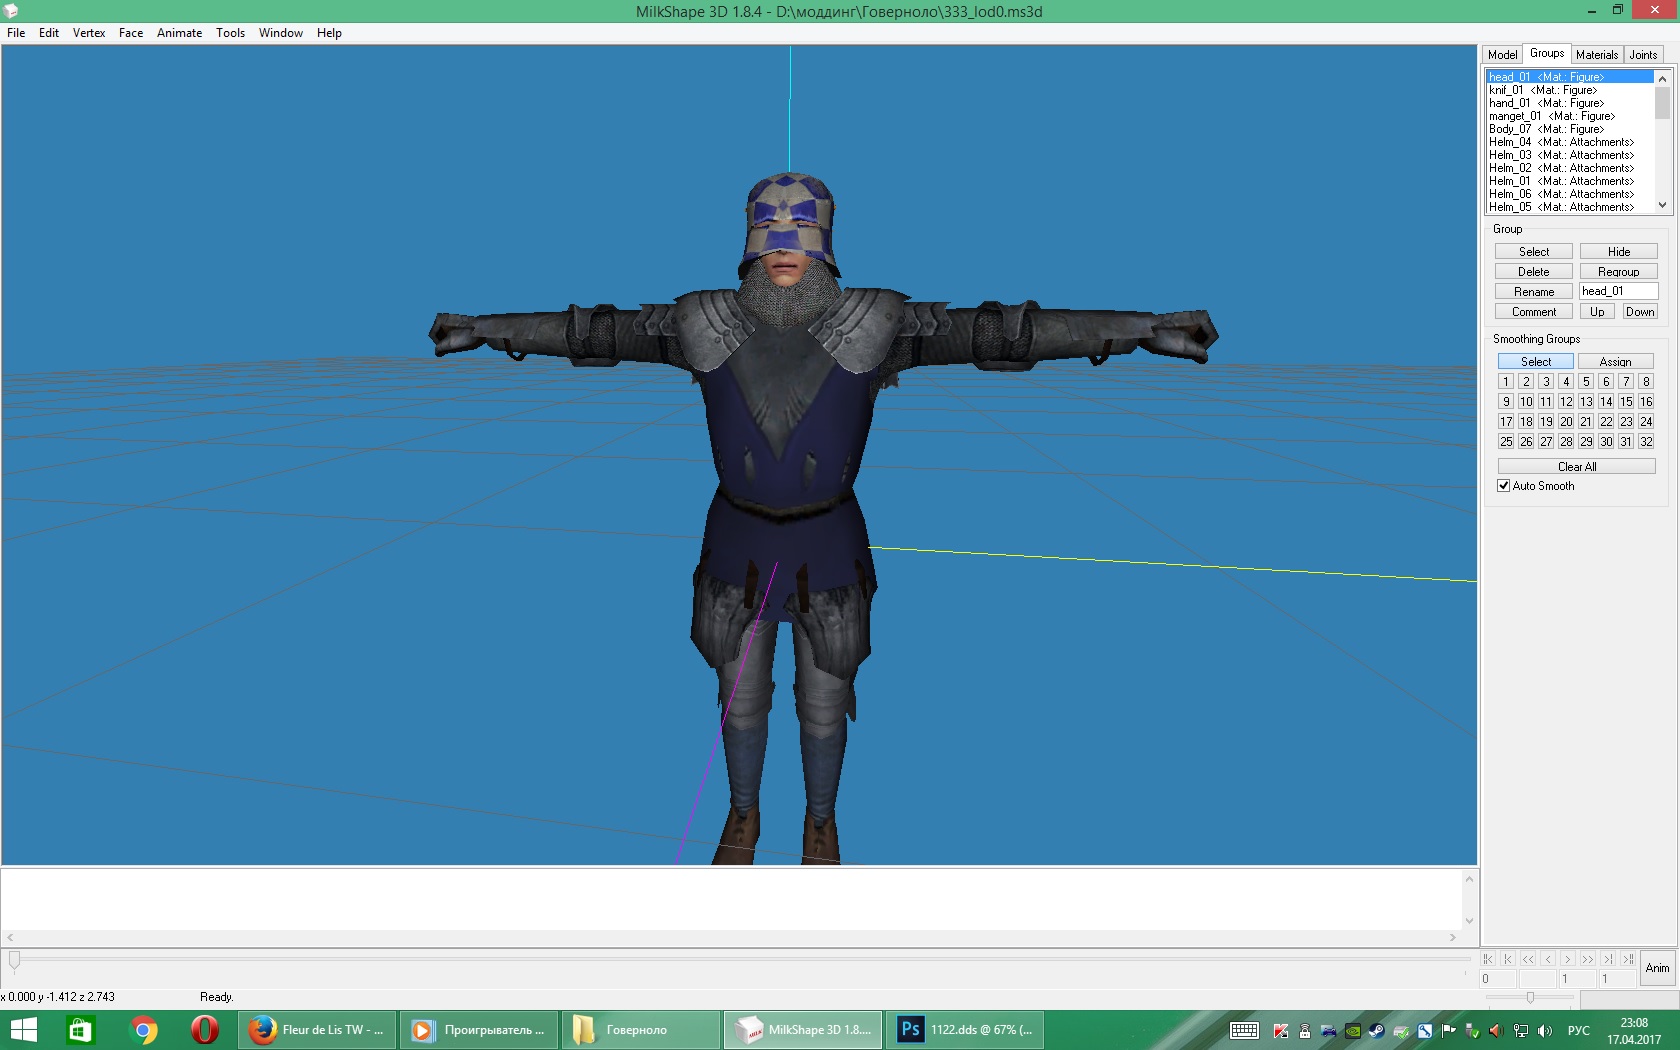
Task: Switch to Photoshop 1122.dds window
Action: (x=965, y=1030)
